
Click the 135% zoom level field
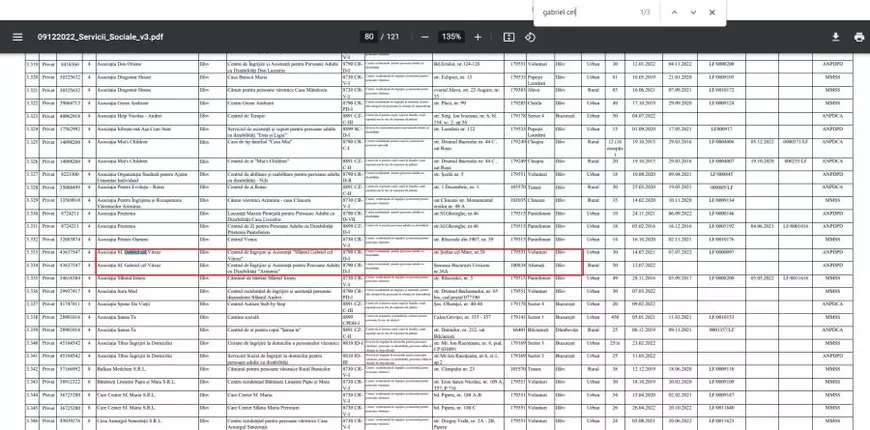click(451, 37)
